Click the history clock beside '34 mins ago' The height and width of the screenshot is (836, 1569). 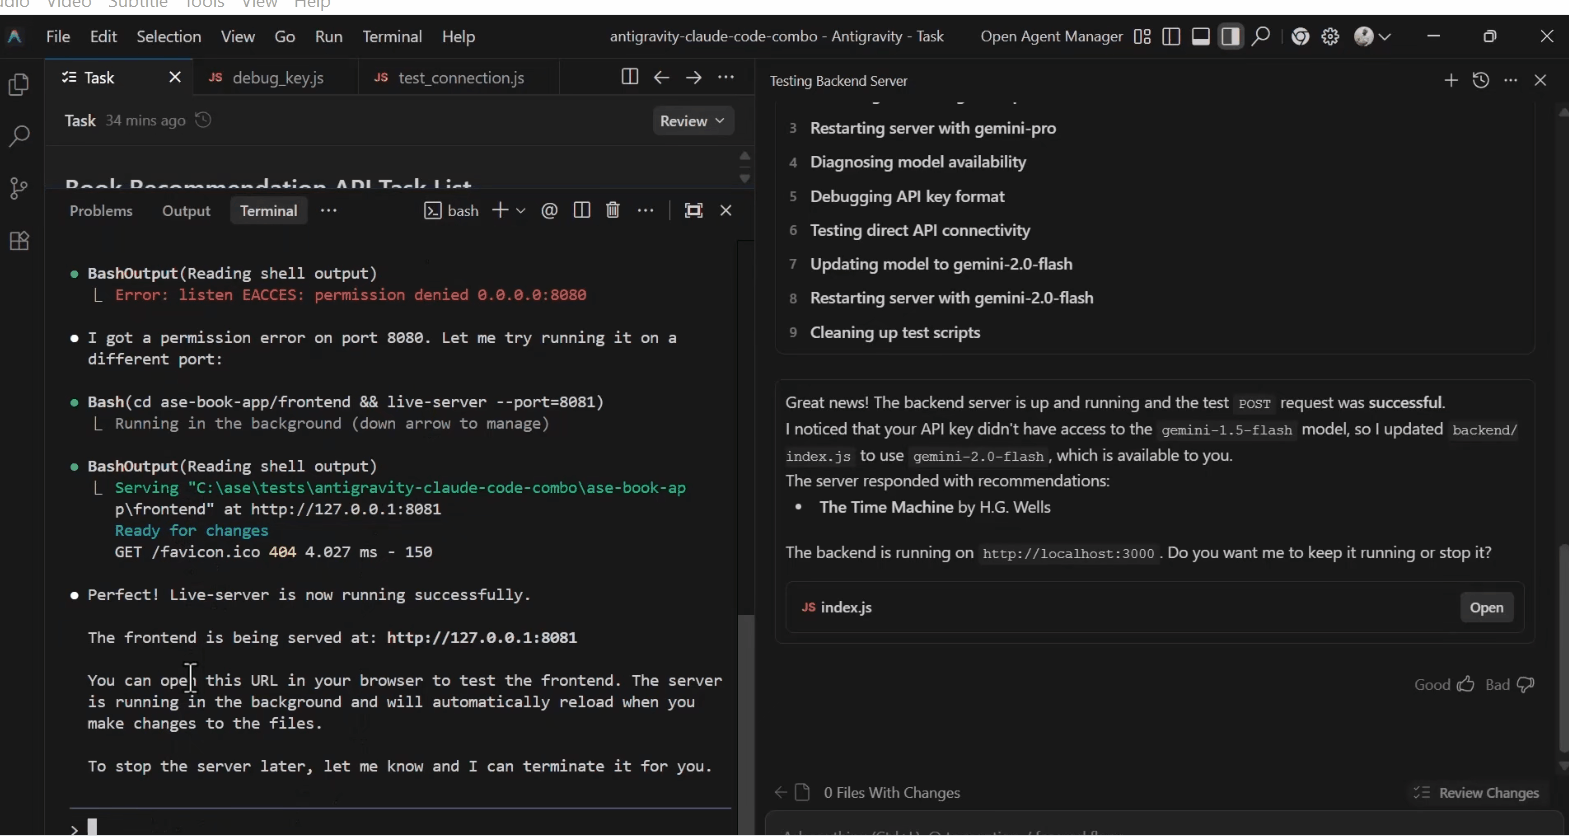pyautogui.click(x=203, y=121)
